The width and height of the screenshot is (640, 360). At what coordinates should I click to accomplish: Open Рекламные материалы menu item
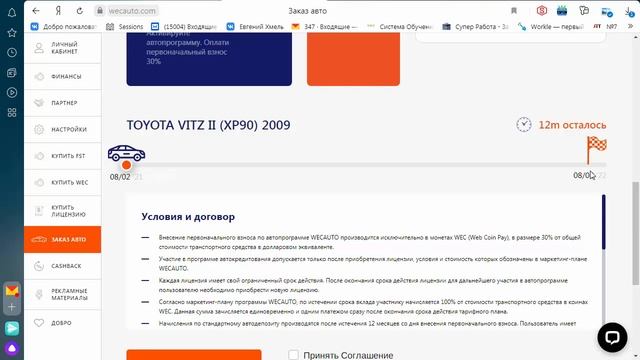pos(62,294)
